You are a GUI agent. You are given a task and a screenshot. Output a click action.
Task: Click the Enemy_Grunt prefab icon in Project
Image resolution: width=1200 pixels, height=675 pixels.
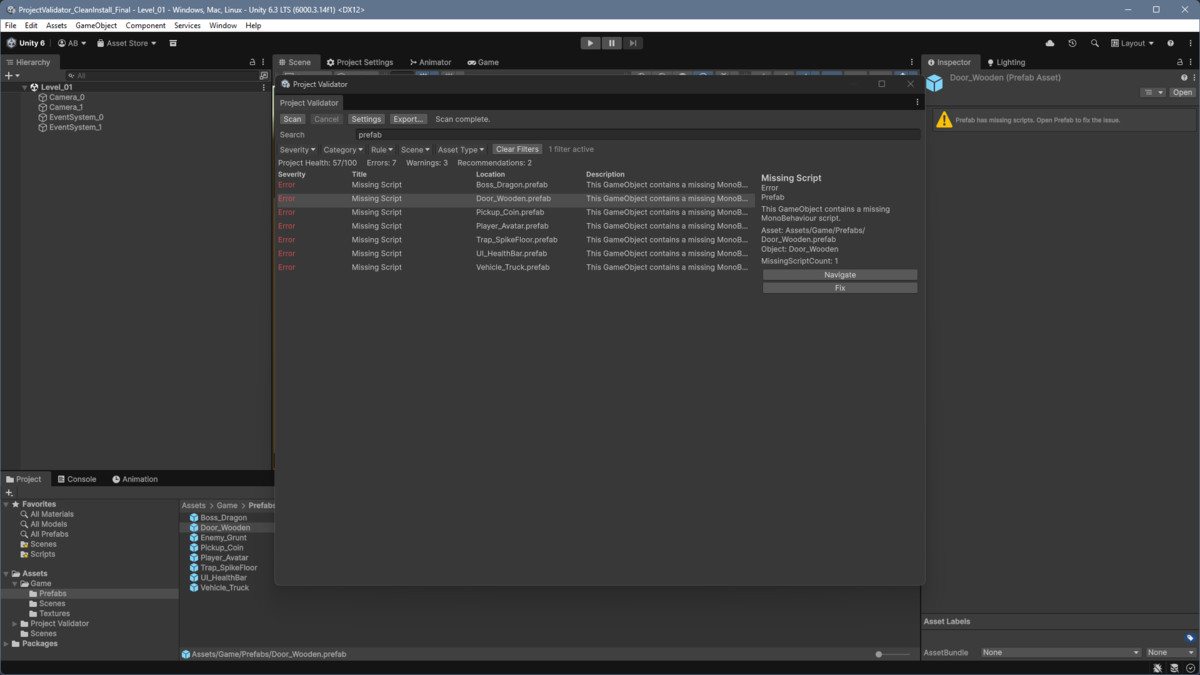(194, 537)
